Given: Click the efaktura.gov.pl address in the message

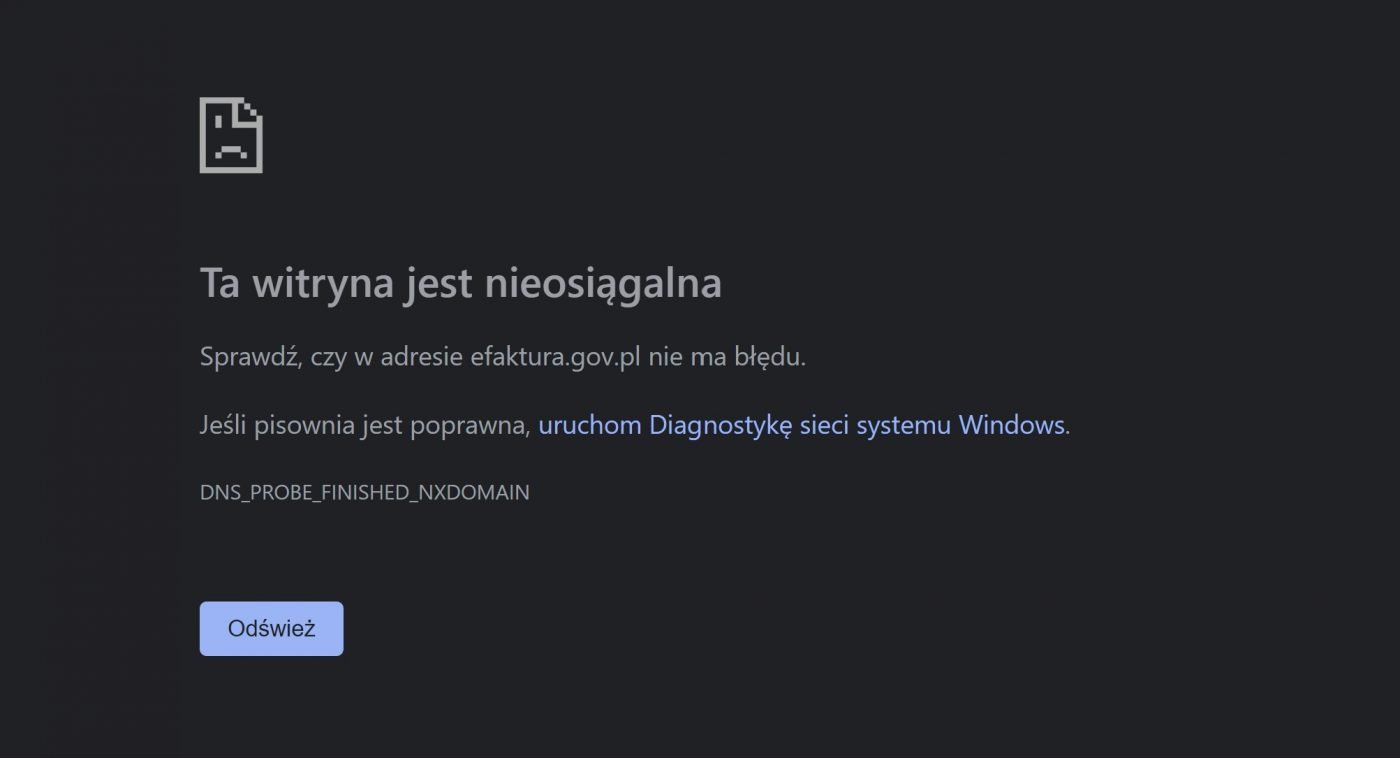Looking at the screenshot, I should (x=555, y=357).
